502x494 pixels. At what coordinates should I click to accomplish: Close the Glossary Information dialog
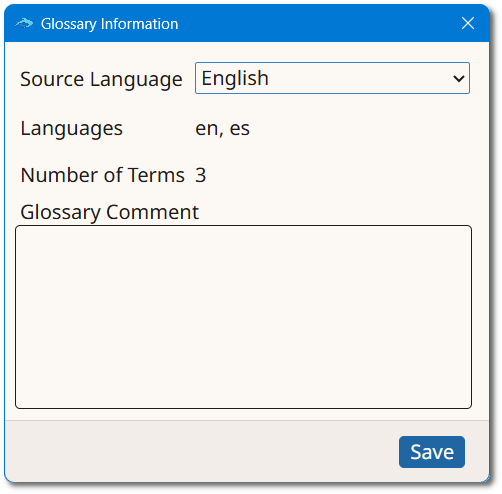[468, 23]
